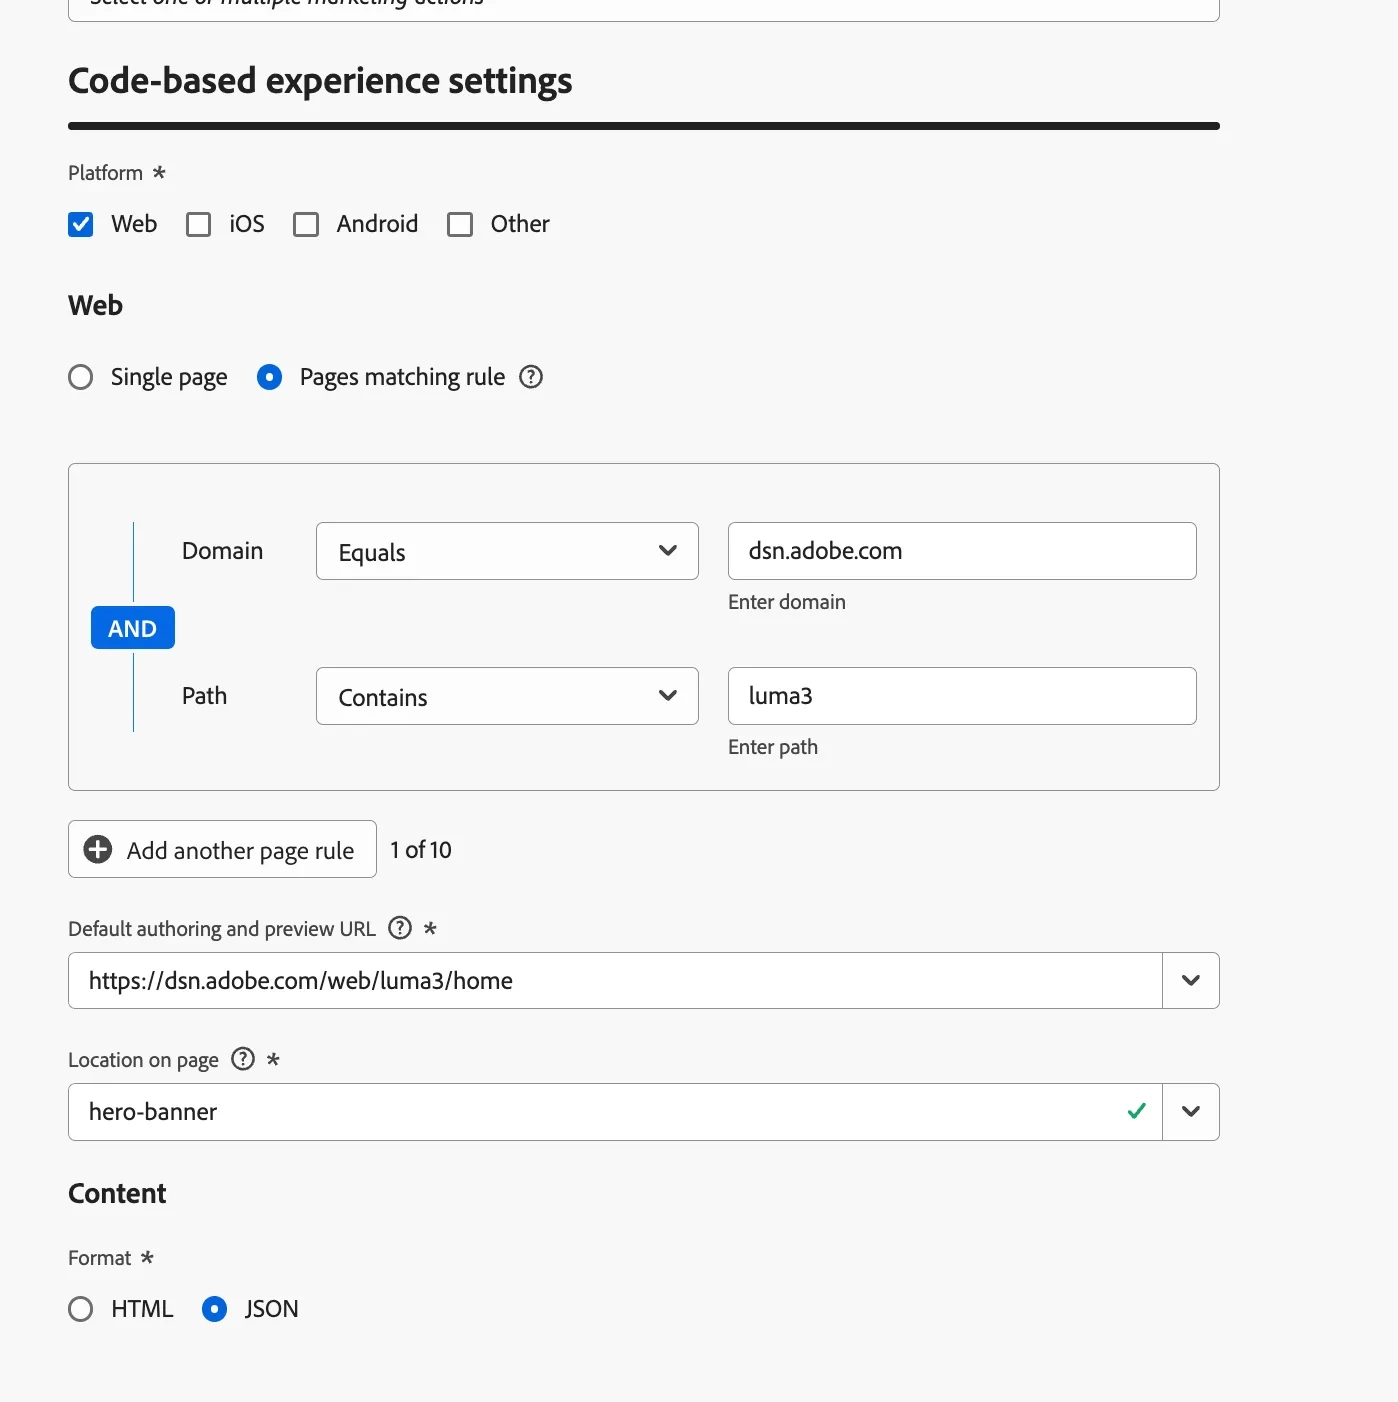Check the Android platform checkbox
This screenshot has width=1398, height=1402.
pyautogui.click(x=306, y=224)
